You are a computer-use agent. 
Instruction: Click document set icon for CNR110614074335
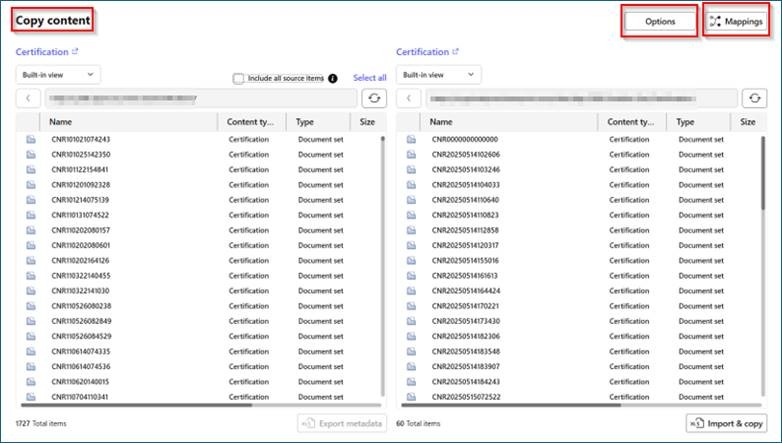[x=31, y=351]
